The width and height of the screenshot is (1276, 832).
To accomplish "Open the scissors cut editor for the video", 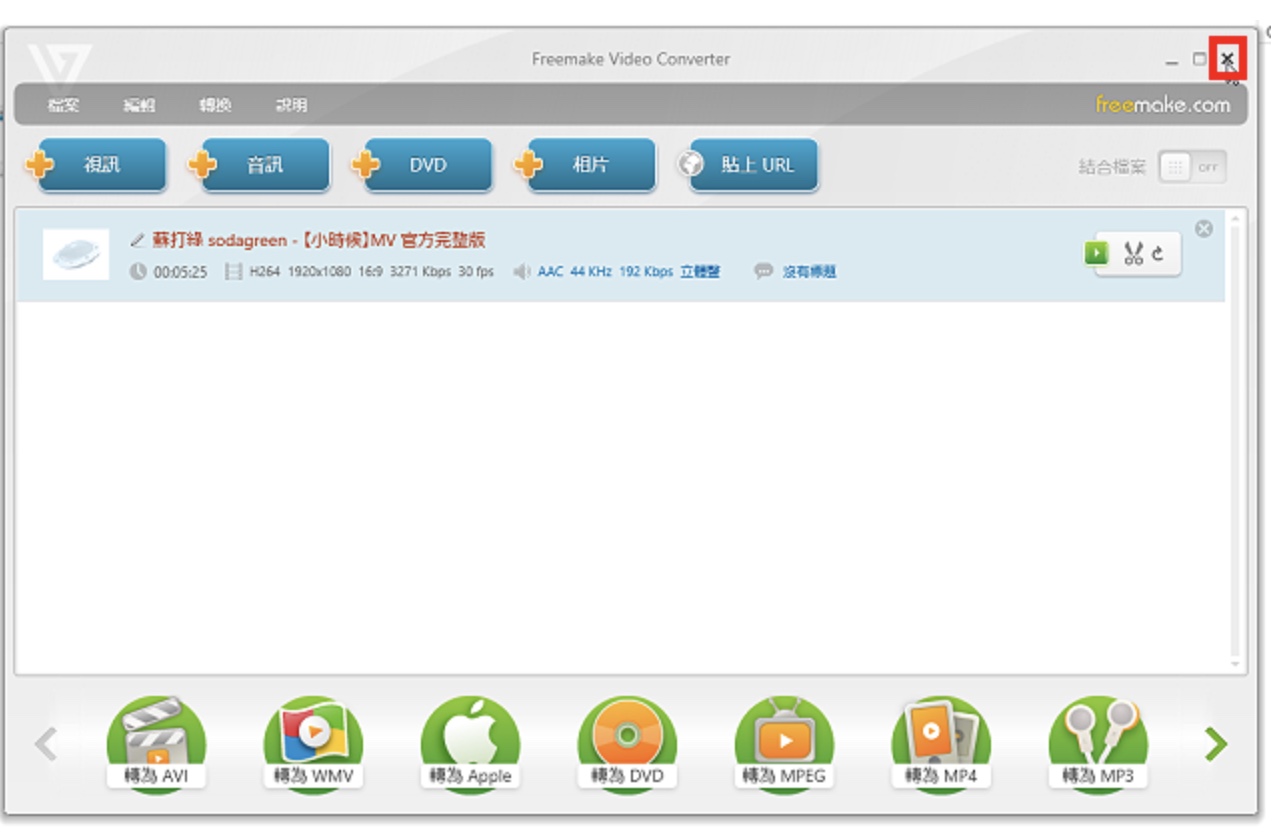I will coord(1133,254).
